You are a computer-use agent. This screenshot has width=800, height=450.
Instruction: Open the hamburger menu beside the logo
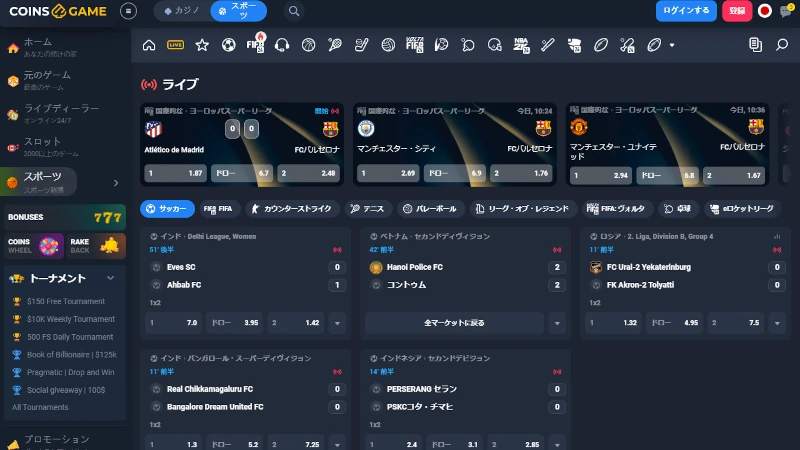[129, 11]
